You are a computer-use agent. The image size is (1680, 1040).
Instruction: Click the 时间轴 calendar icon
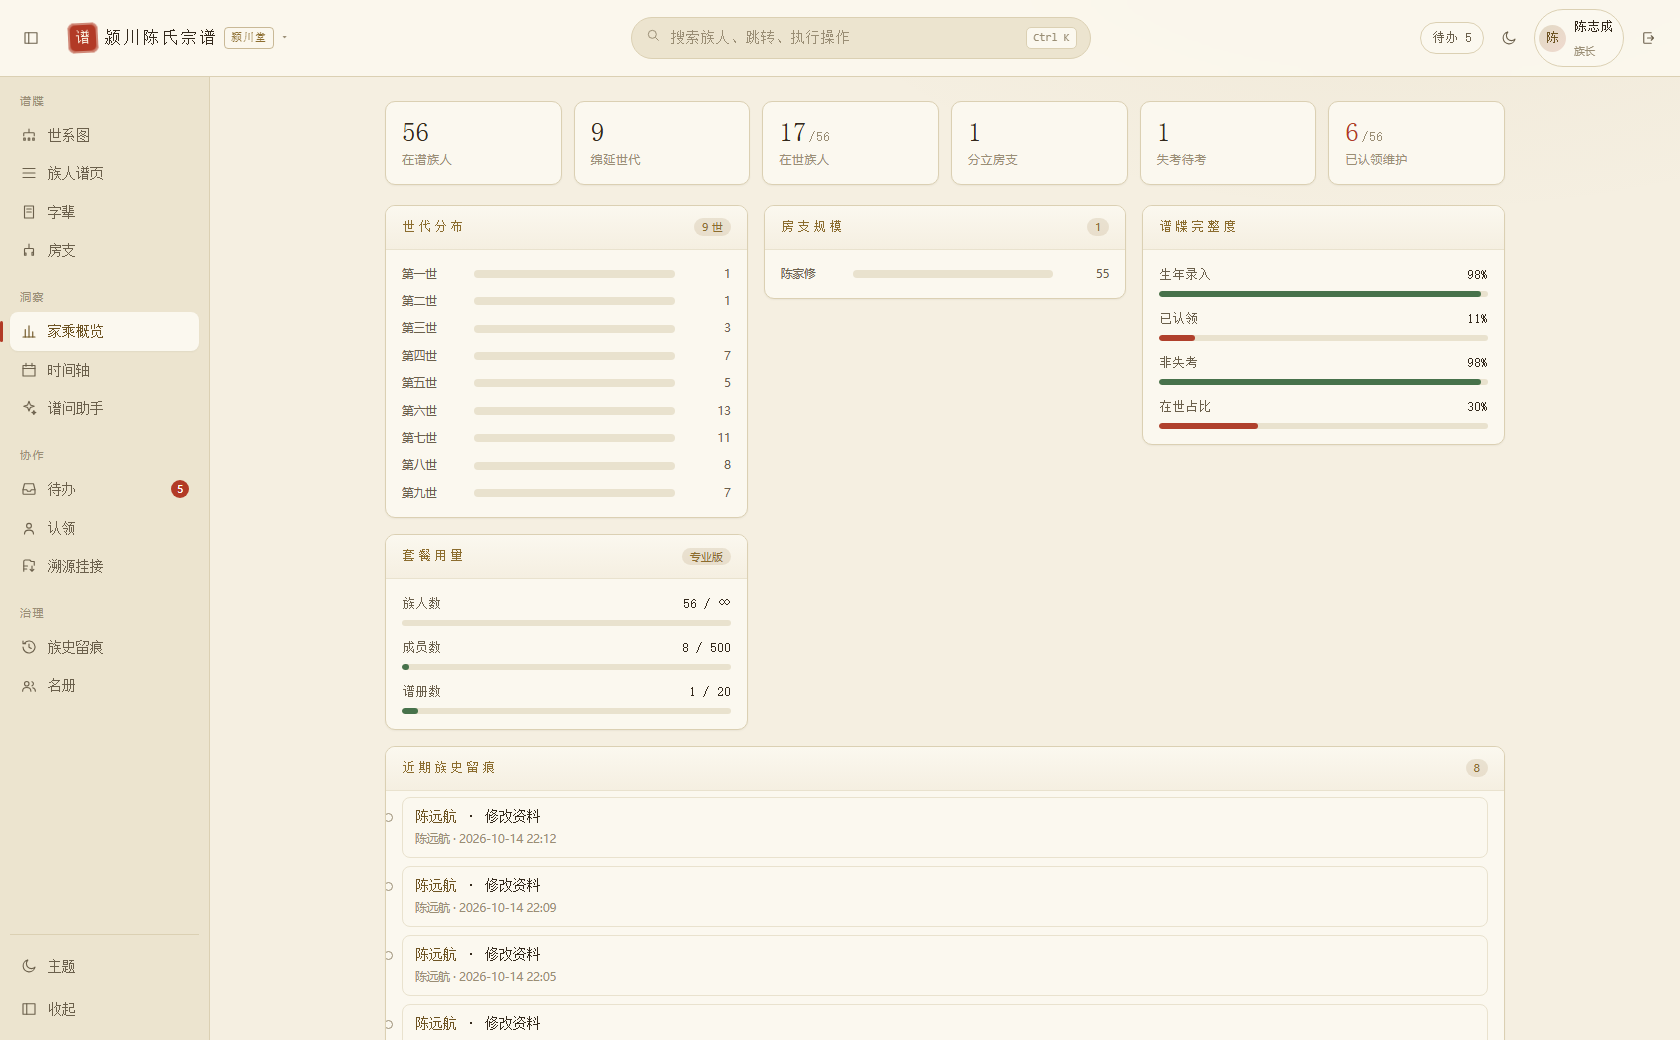(29, 370)
